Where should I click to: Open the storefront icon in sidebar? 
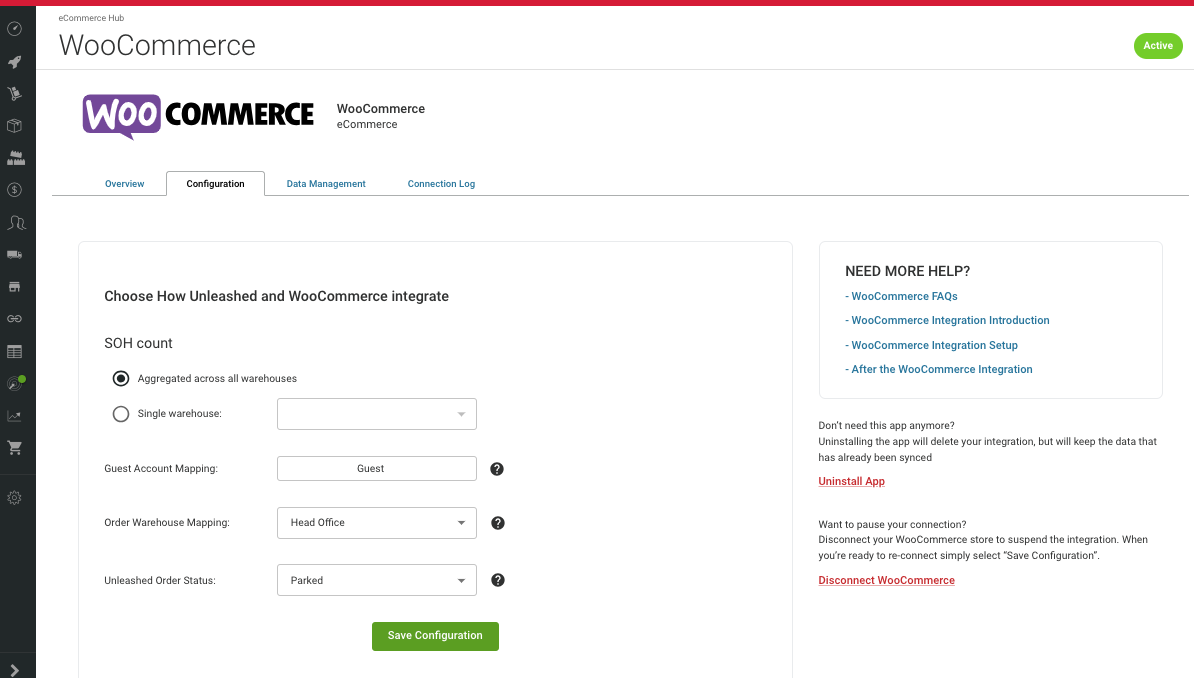pyautogui.click(x=14, y=286)
